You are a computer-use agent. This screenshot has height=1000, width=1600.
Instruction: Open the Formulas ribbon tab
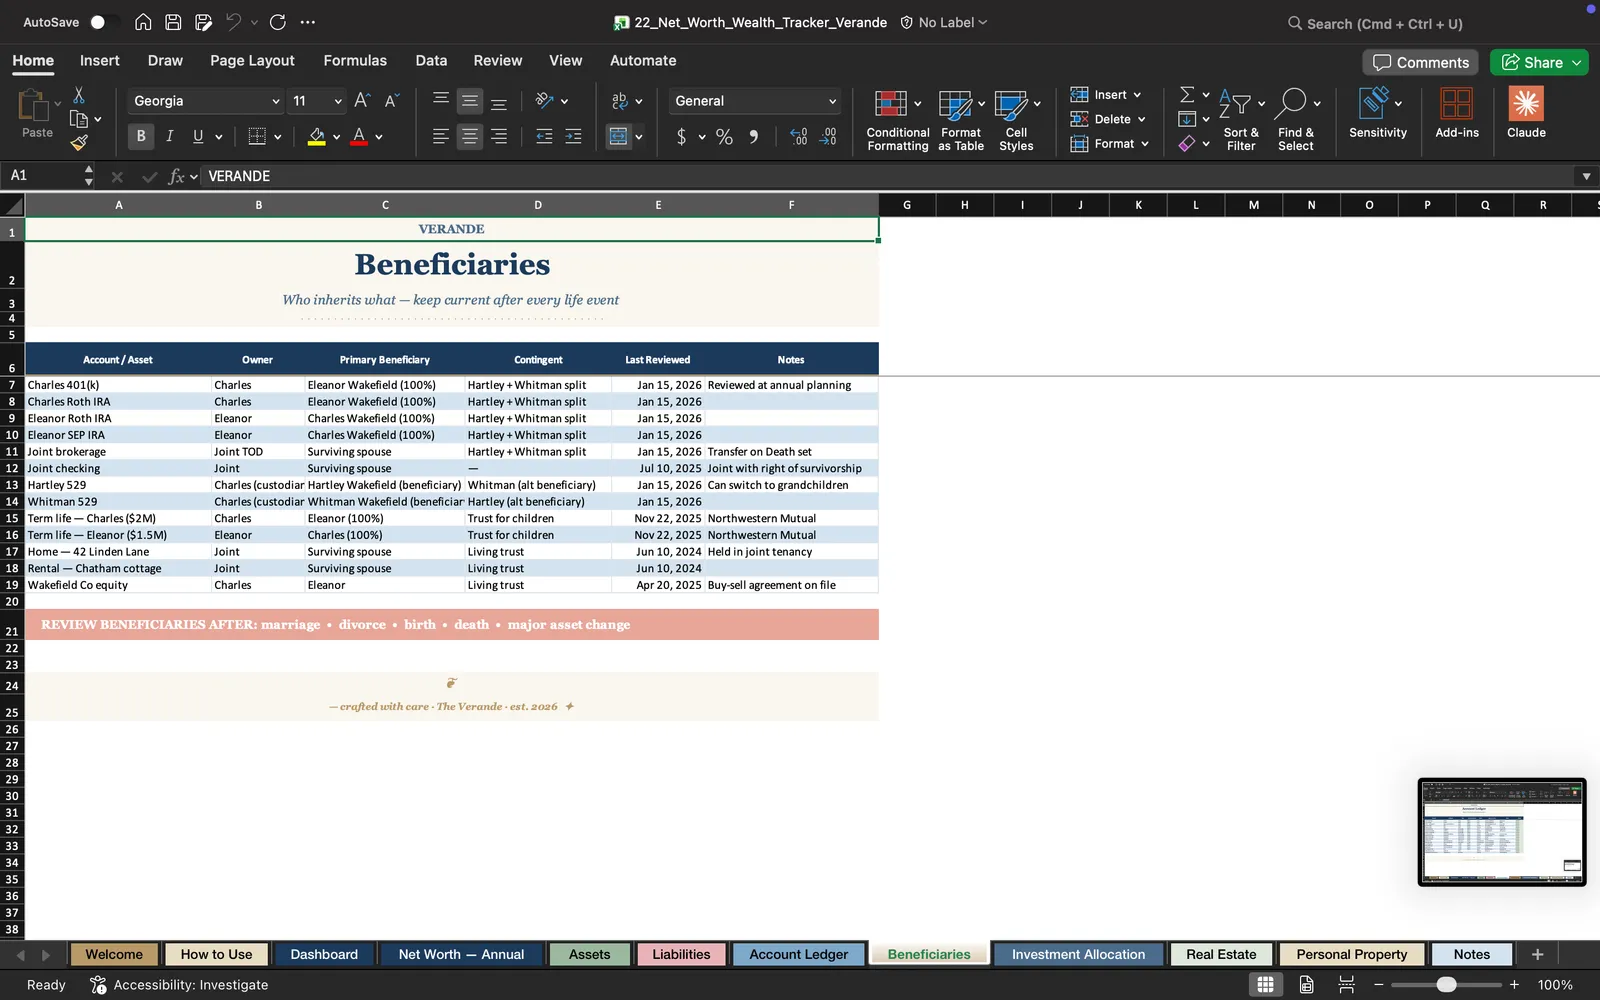click(x=355, y=60)
